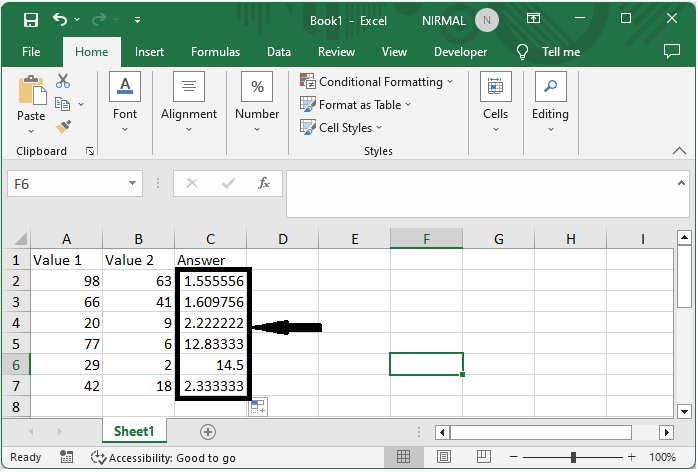
Task: Click the Insert Function fx icon
Action: click(264, 184)
